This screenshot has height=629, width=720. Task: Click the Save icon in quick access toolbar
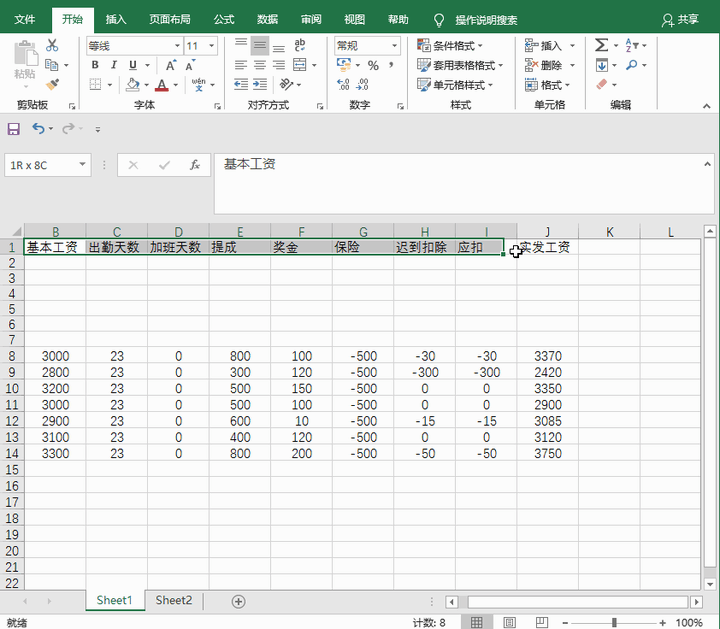[x=14, y=129]
